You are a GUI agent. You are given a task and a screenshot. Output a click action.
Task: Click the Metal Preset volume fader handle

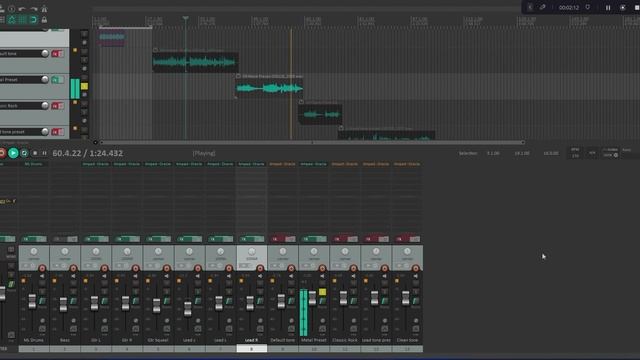click(312, 298)
